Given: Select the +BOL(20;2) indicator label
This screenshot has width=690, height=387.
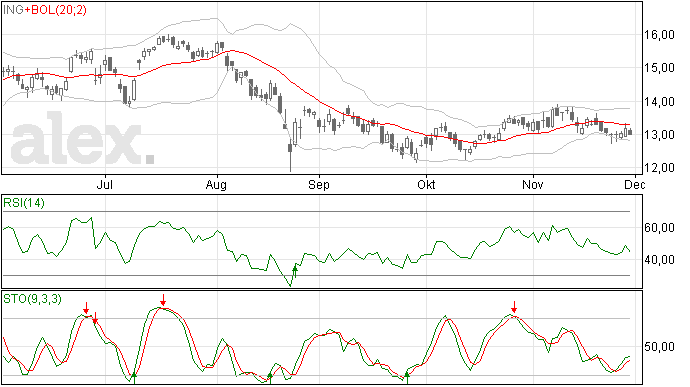Looking at the screenshot, I should [x=55, y=10].
